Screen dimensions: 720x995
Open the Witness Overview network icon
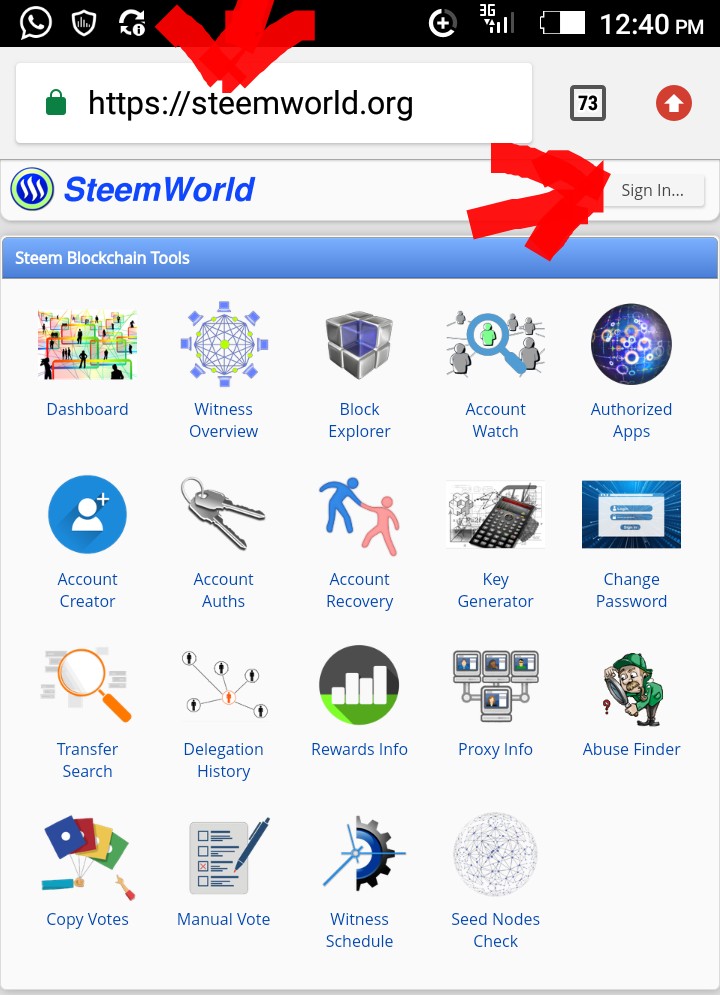(223, 344)
